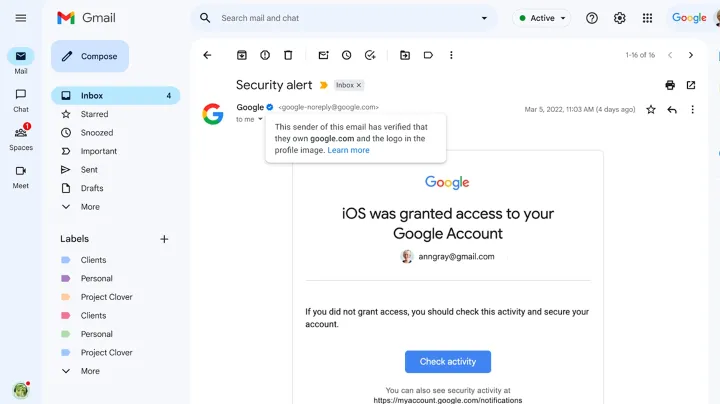
Task: Archive the Security alert email
Action: coord(242,55)
